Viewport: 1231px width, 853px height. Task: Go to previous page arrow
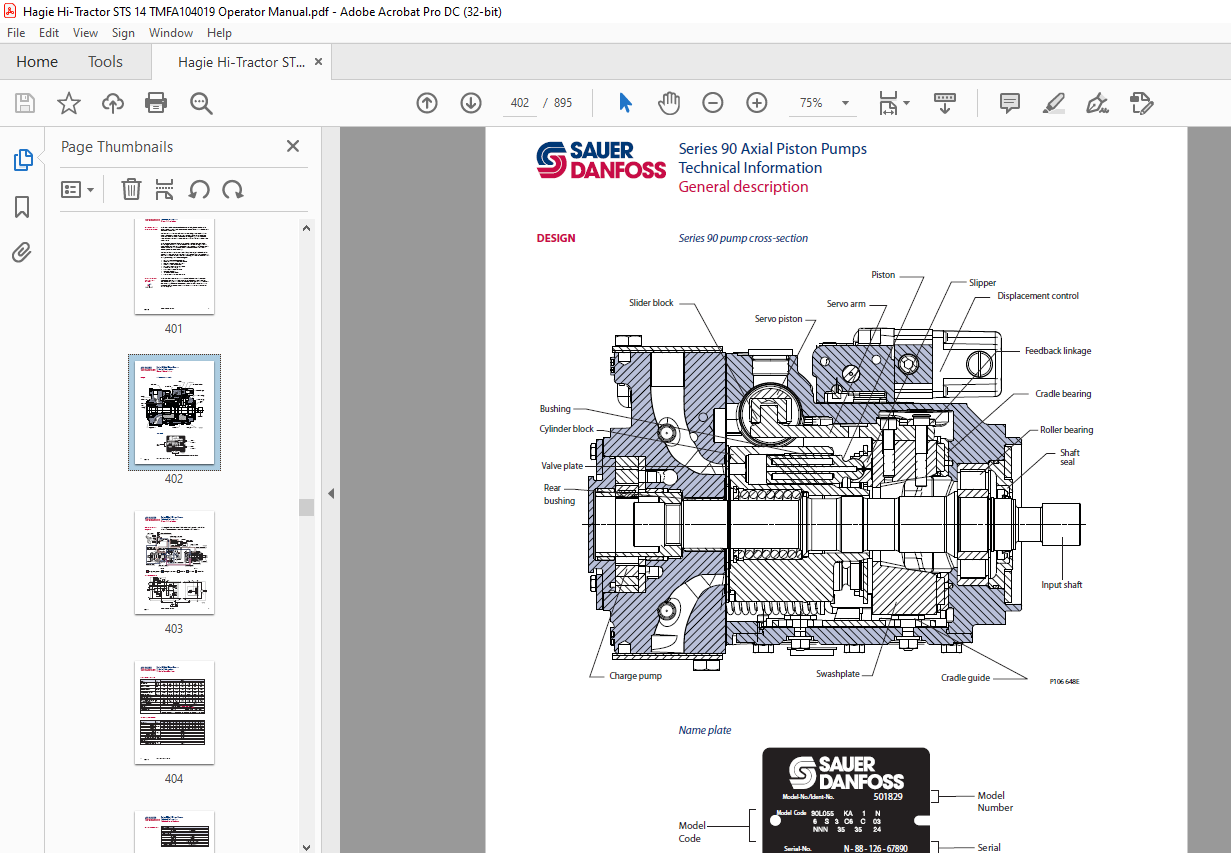[427, 103]
